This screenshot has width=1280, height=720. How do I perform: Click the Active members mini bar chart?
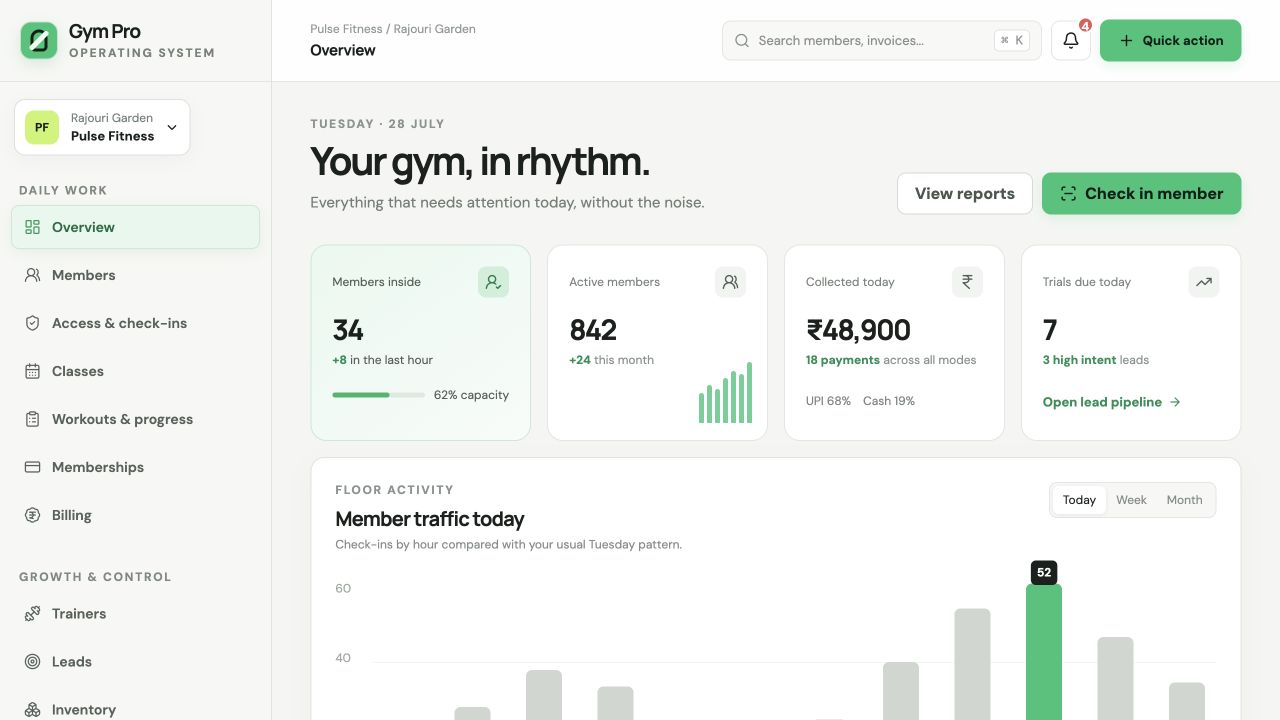point(725,393)
